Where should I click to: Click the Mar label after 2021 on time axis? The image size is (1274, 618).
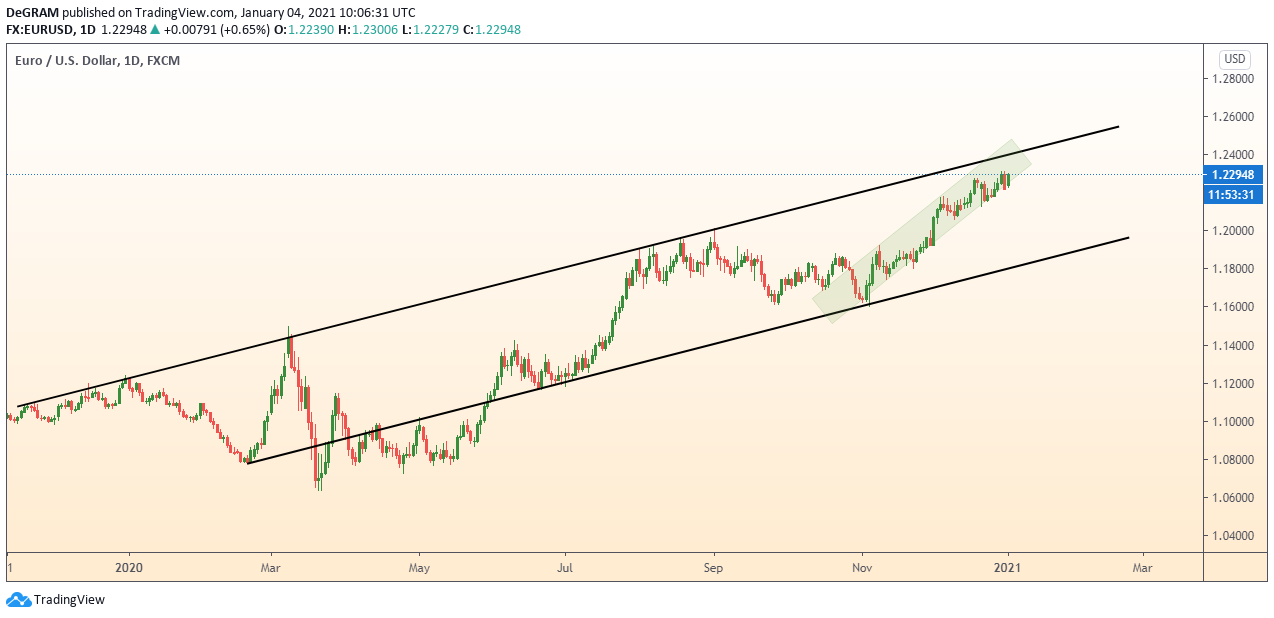coord(1142,567)
